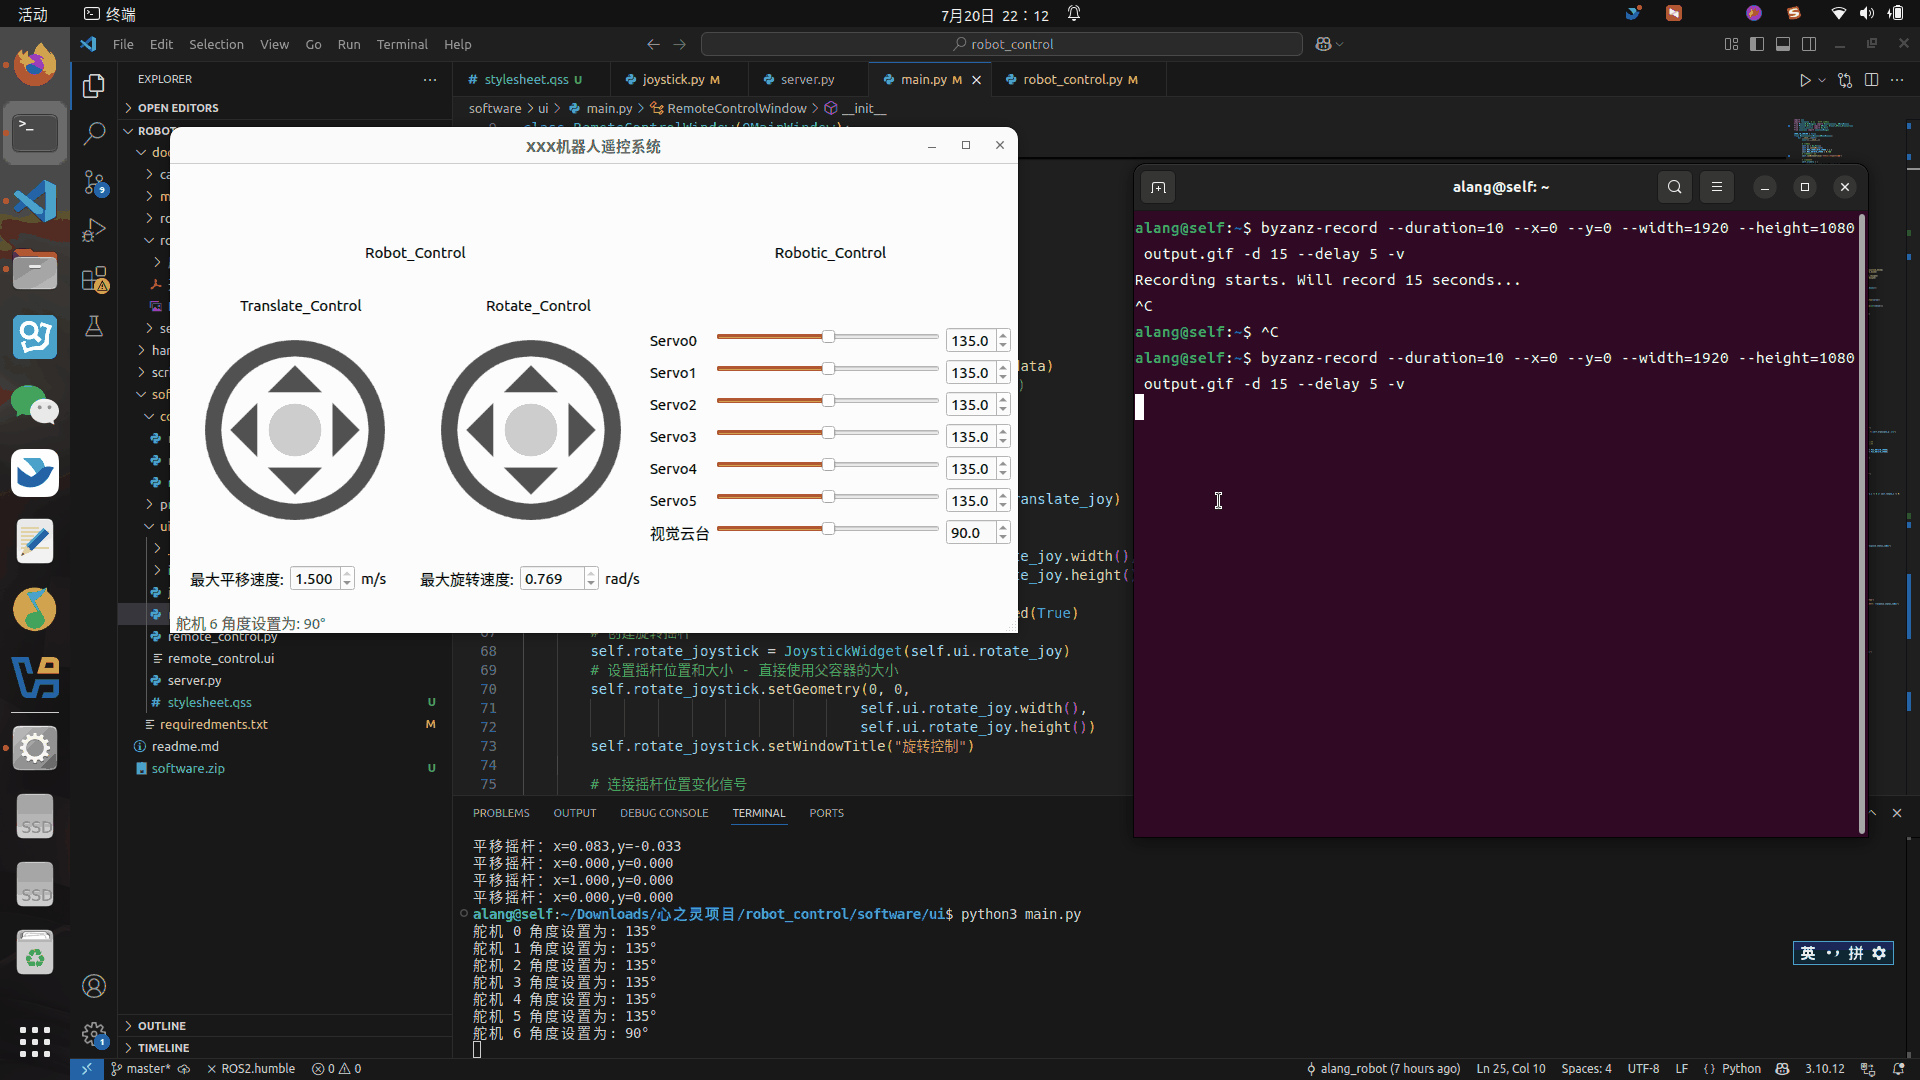The height and width of the screenshot is (1080, 1920).
Task: Toggle the Primary Side Bar layout icon
Action: pos(1757,44)
